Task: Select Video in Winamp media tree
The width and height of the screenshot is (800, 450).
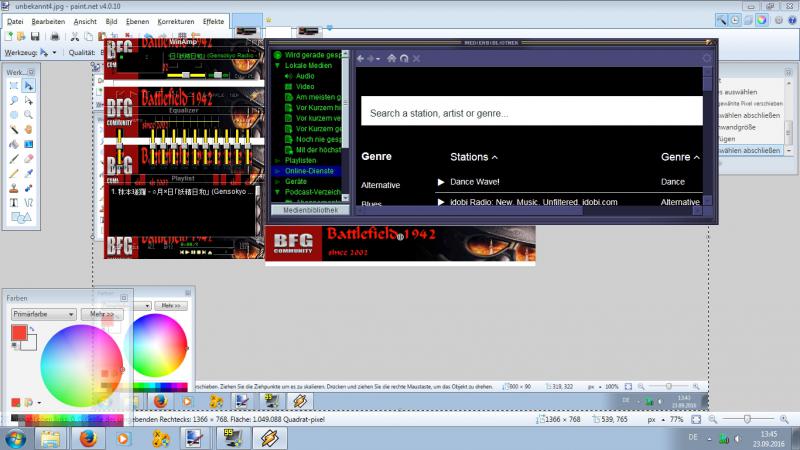Action: (x=305, y=87)
